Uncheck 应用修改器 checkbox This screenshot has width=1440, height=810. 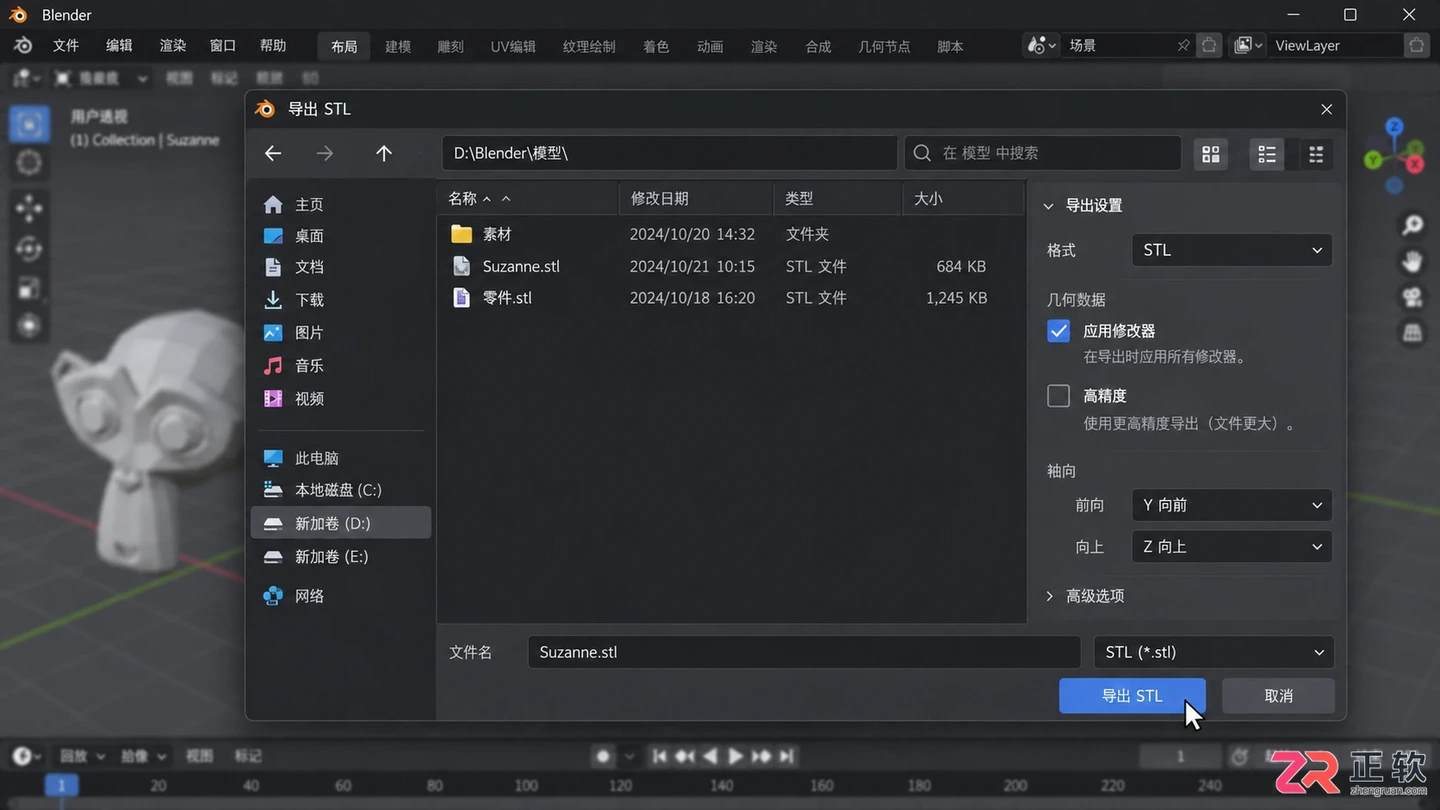(1058, 331)
